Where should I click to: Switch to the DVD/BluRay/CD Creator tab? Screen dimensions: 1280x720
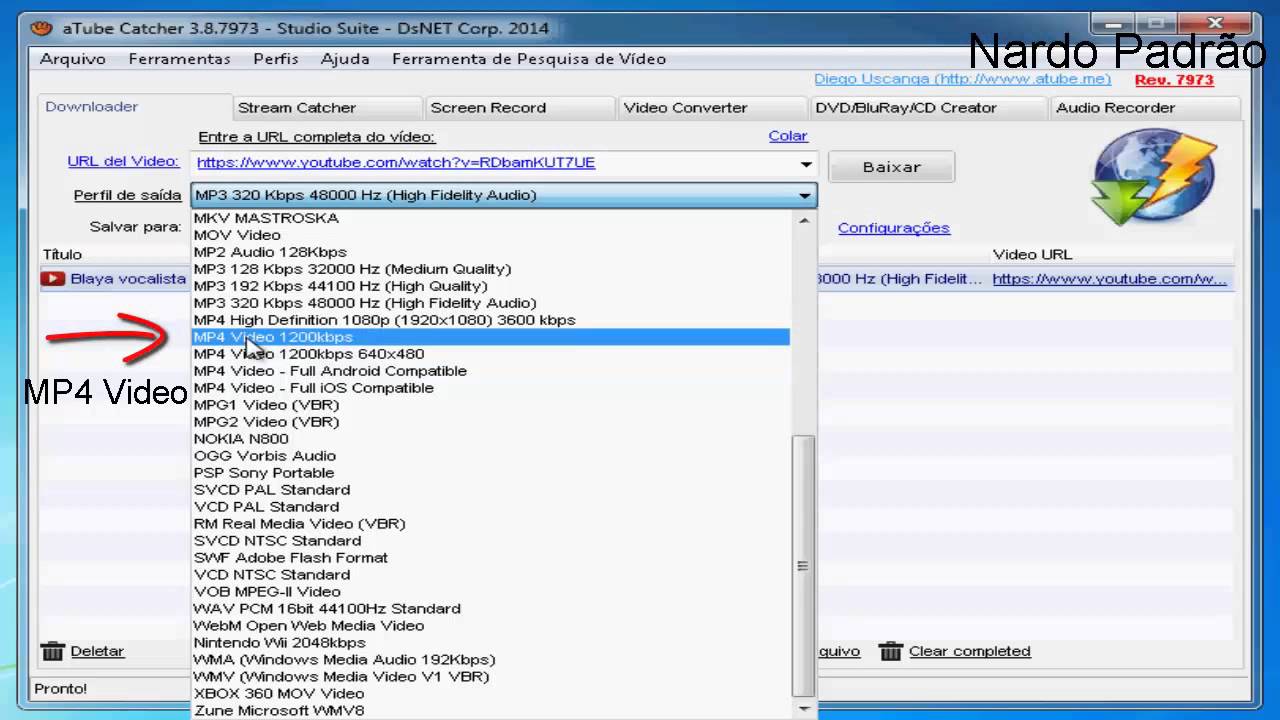(x=927, y=108)
